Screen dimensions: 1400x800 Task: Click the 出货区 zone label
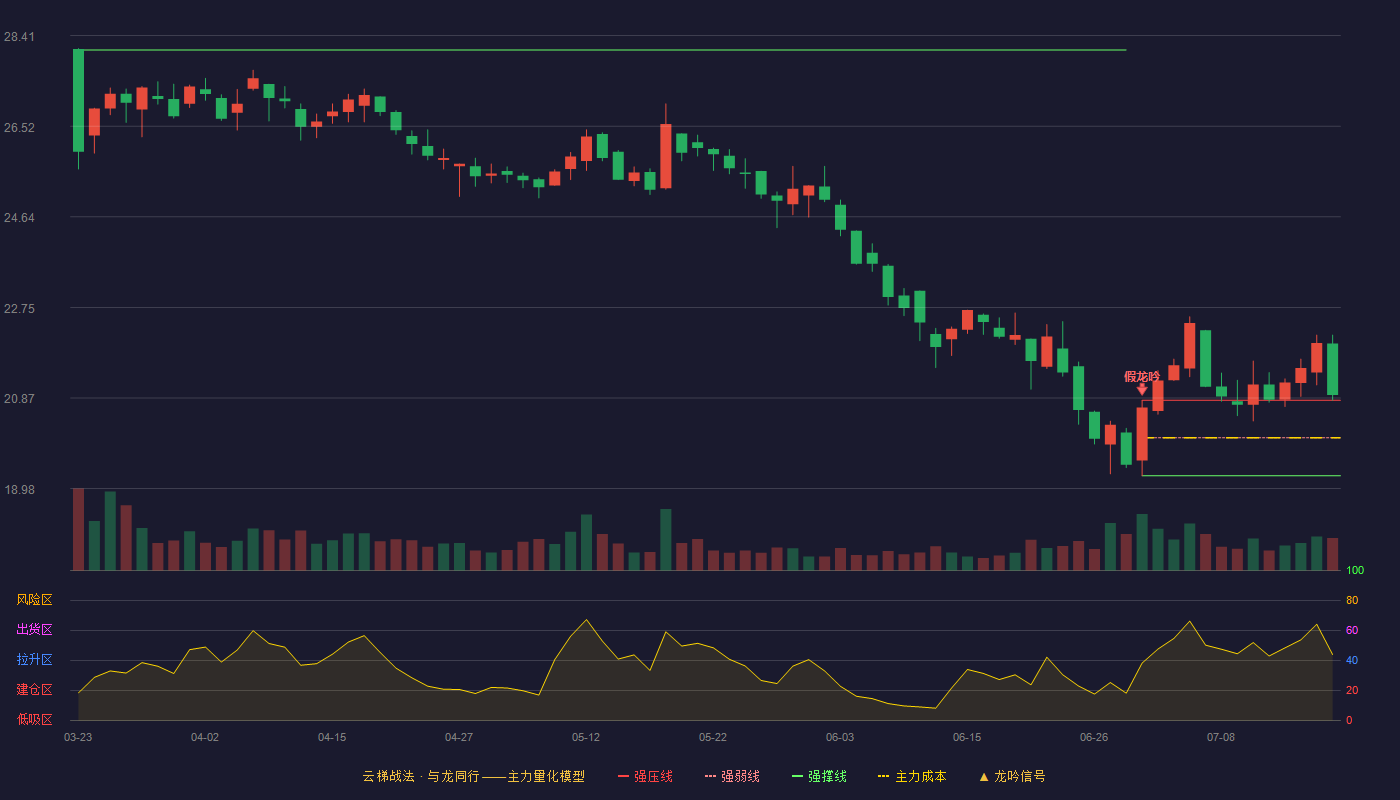[x=34, y=630]
